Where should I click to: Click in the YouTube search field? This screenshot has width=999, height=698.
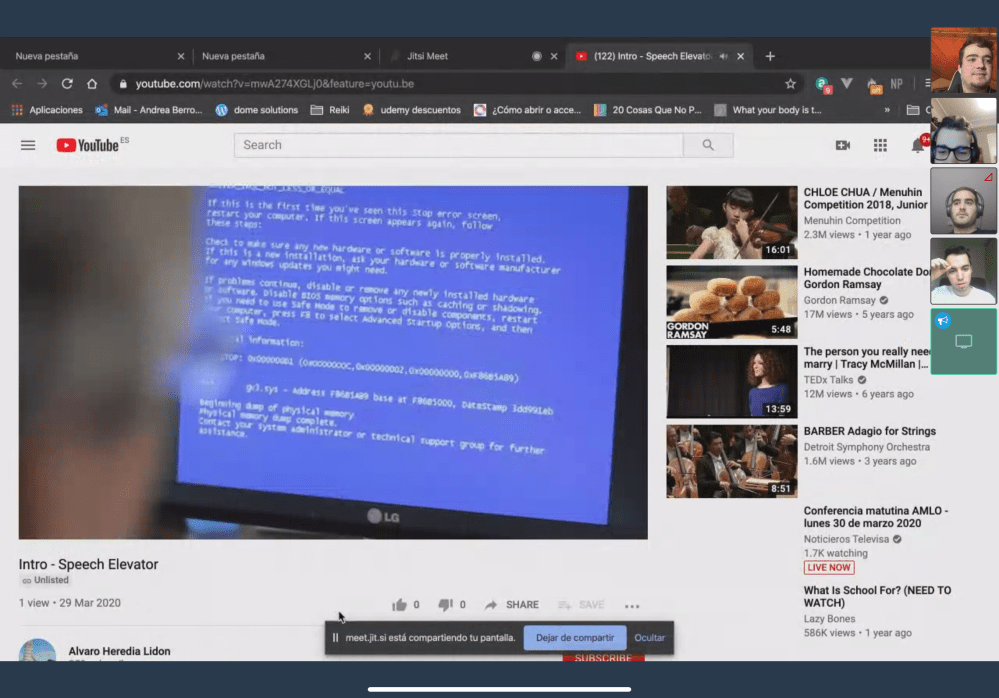458,145
